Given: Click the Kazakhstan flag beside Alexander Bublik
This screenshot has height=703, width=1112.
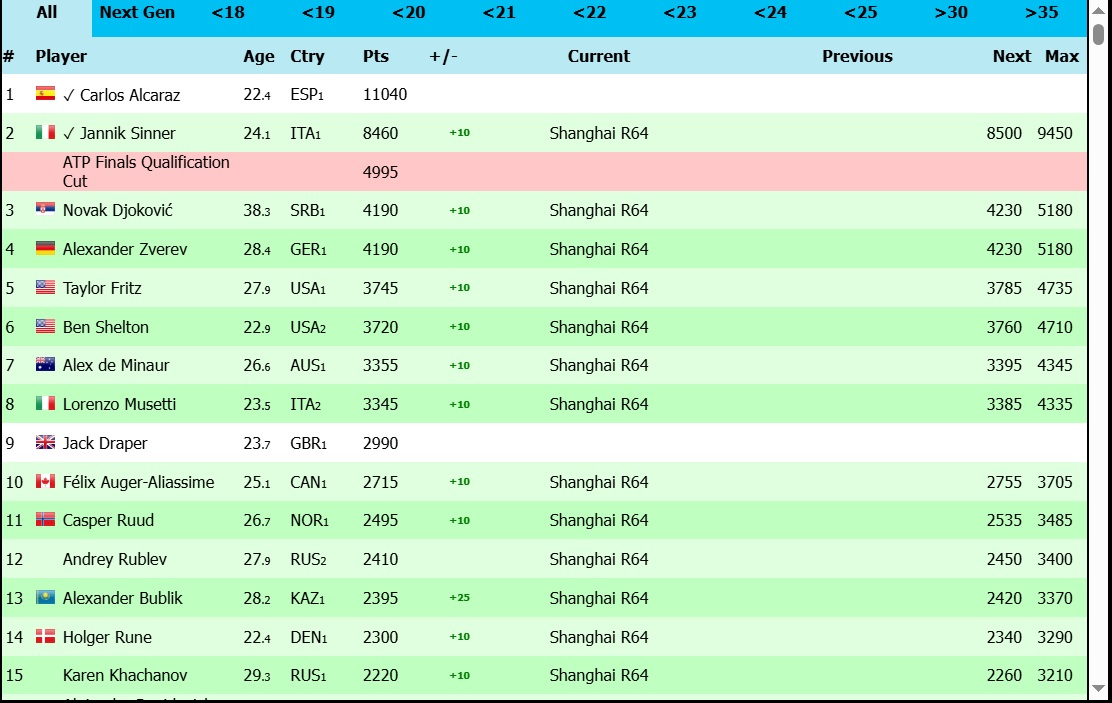Looking at the screenshot, I should pos(45,598).
